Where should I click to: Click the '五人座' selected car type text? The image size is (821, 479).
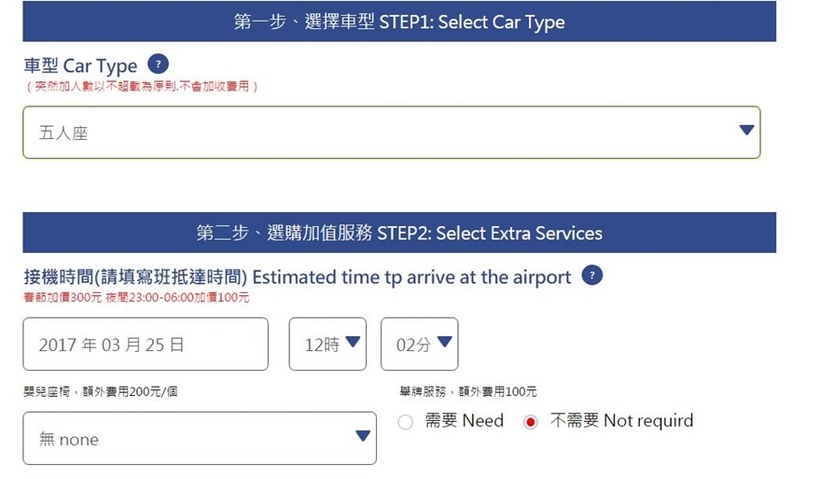click(x=64, y=132)
